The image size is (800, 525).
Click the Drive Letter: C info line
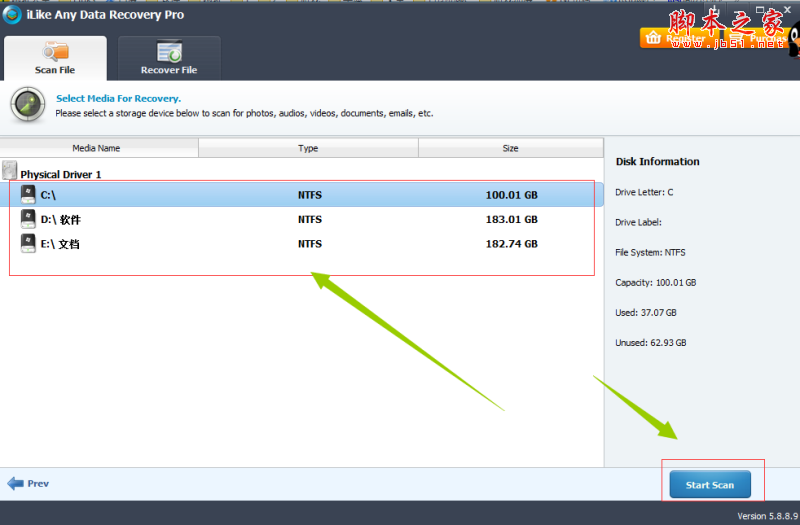[x=644, y=192]
